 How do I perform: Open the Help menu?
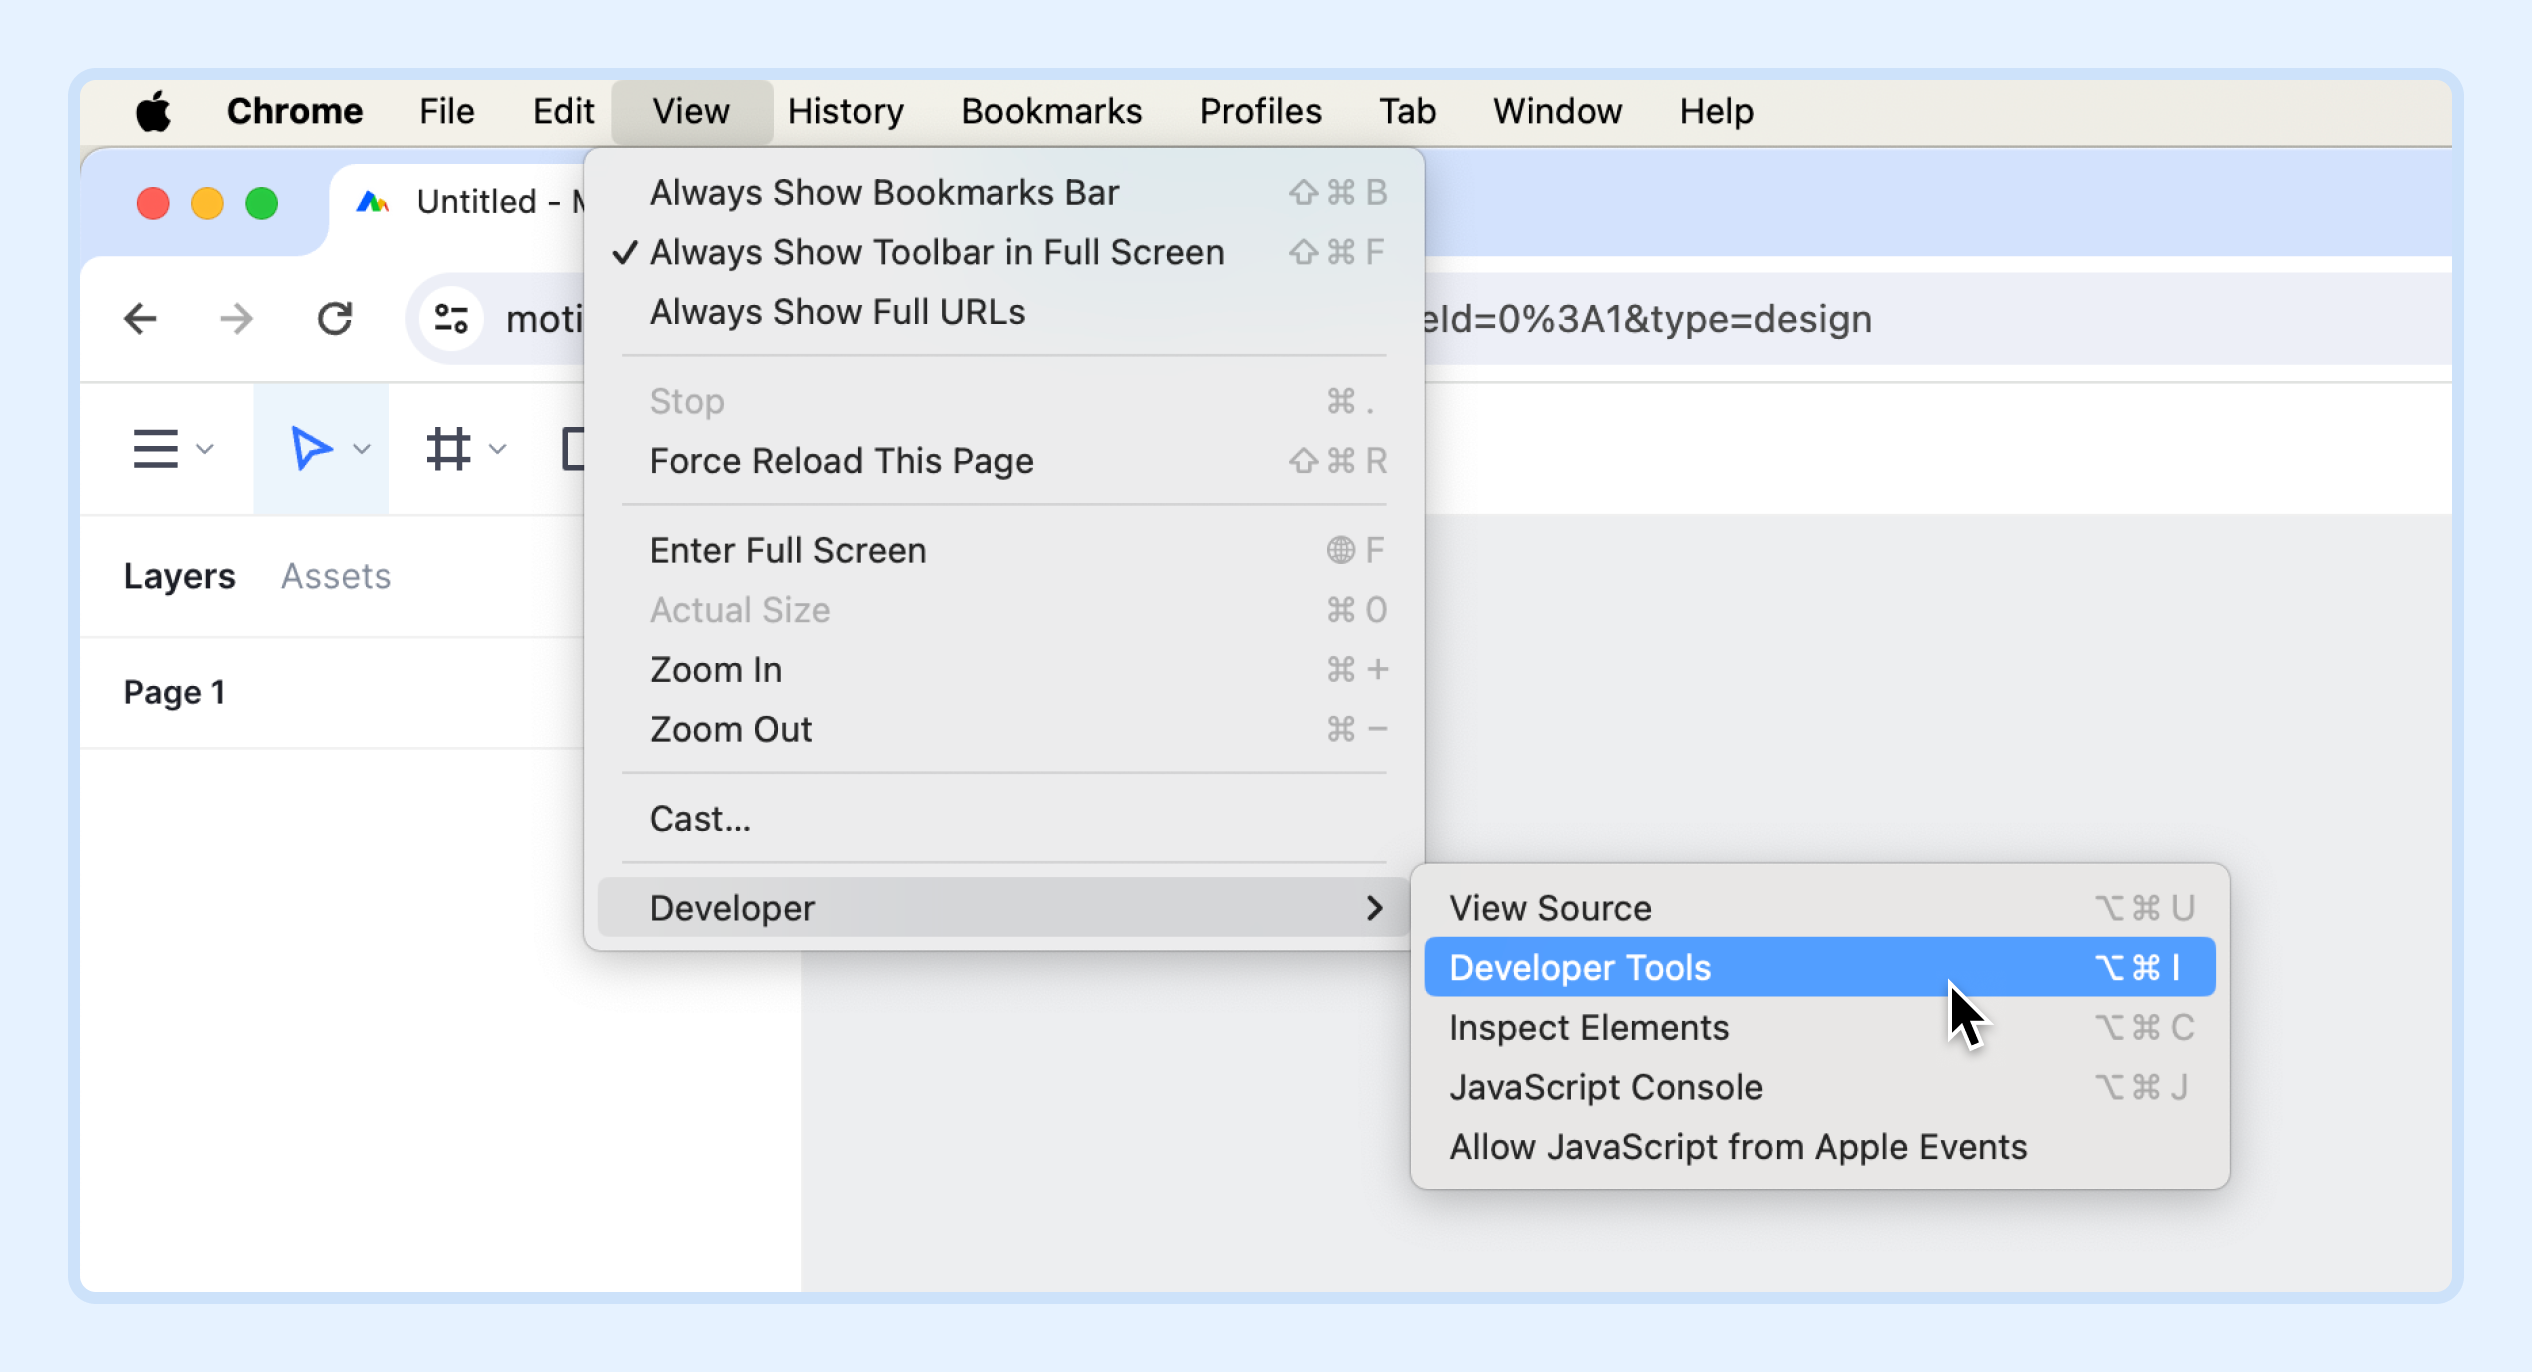1716,111
